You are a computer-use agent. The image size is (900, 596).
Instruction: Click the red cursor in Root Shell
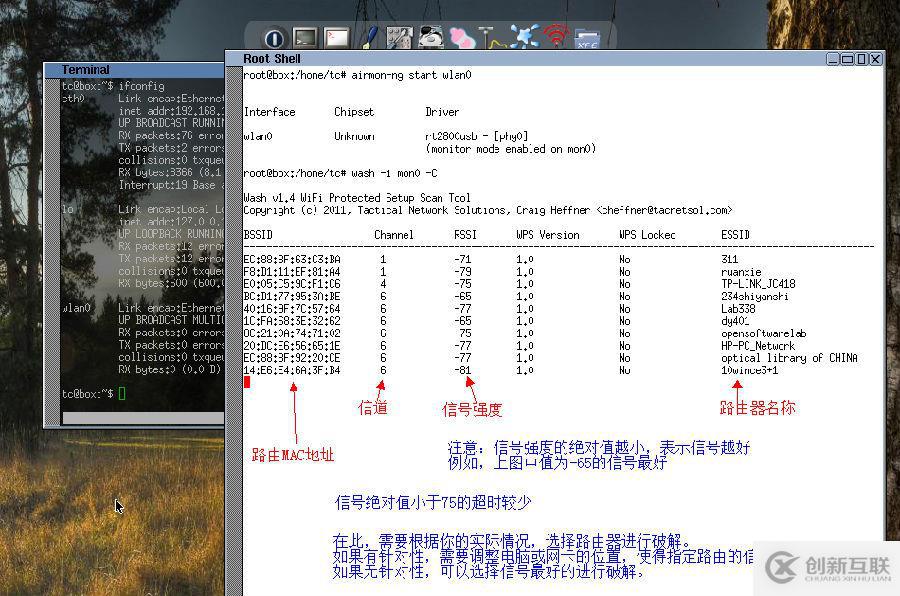click(x=247, y=382)
